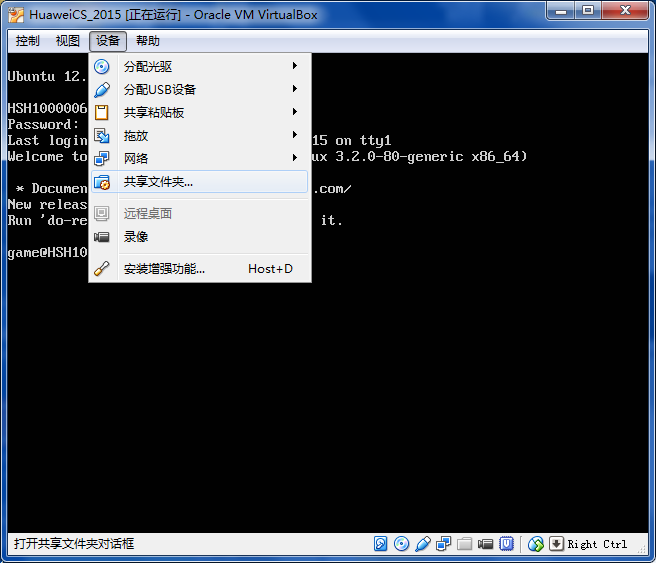Click the shared folders status bar icon

coord(464,544)
